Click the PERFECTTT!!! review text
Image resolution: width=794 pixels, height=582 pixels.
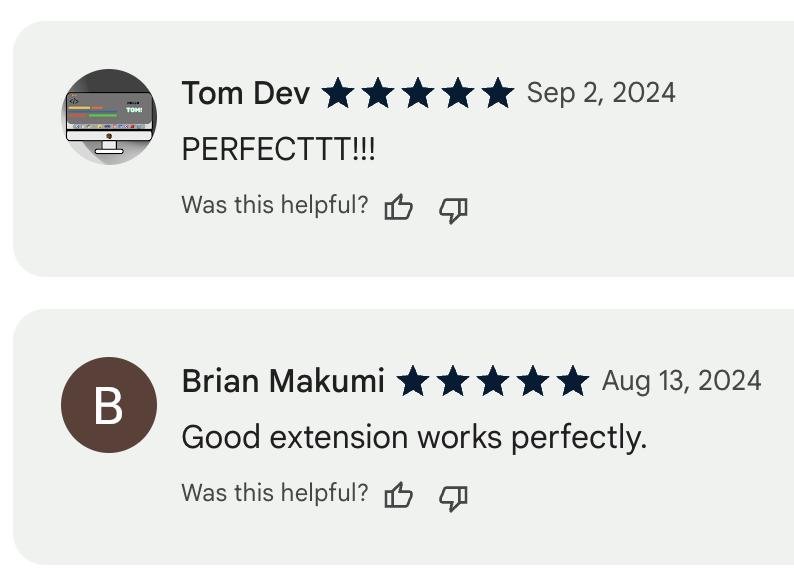(279, 150)
